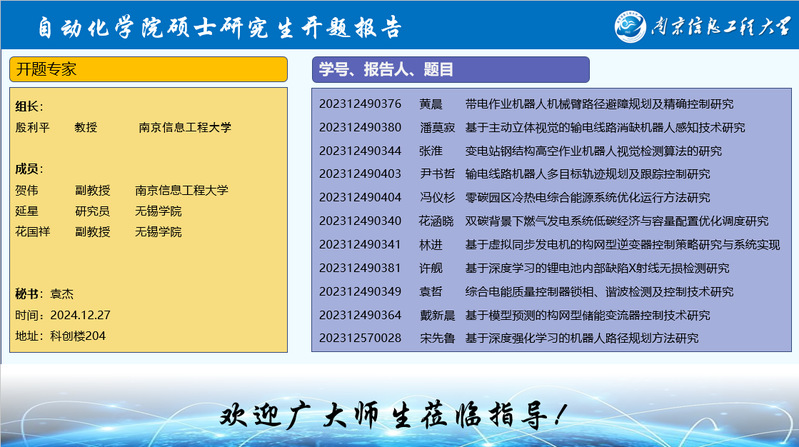Select student ID 202312490381
Screen dimensions: 799x447
pyautogui.click(x=360, y=268)
